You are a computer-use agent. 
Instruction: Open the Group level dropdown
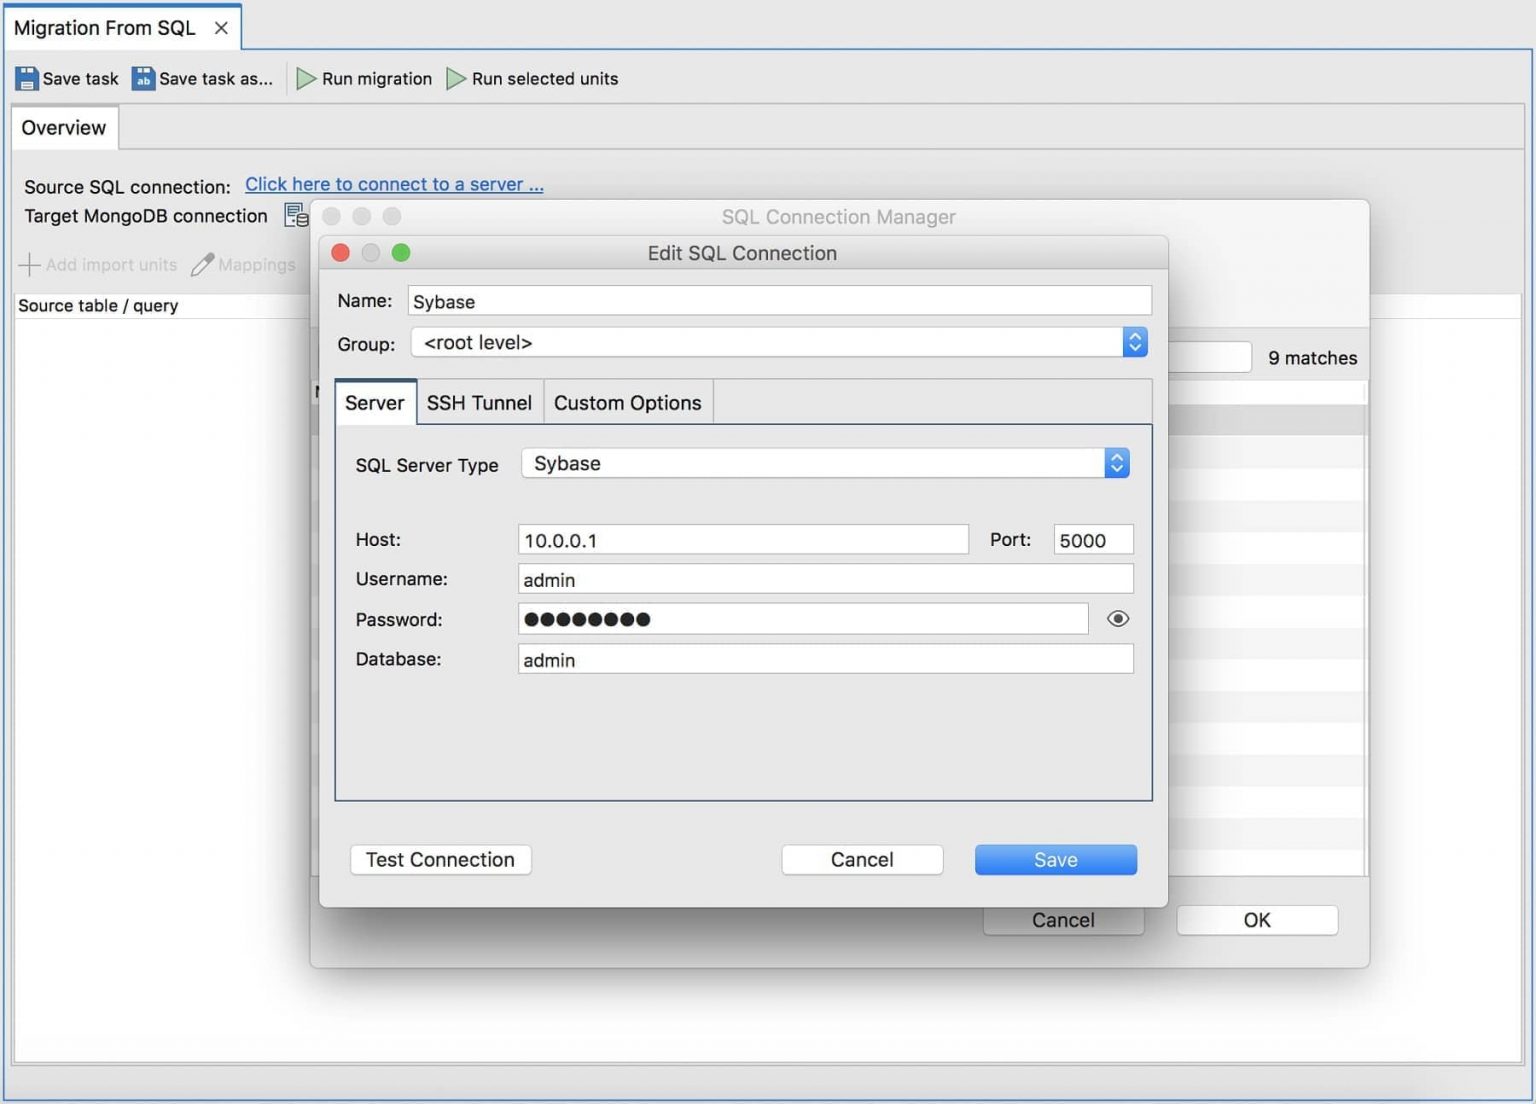1134,341
